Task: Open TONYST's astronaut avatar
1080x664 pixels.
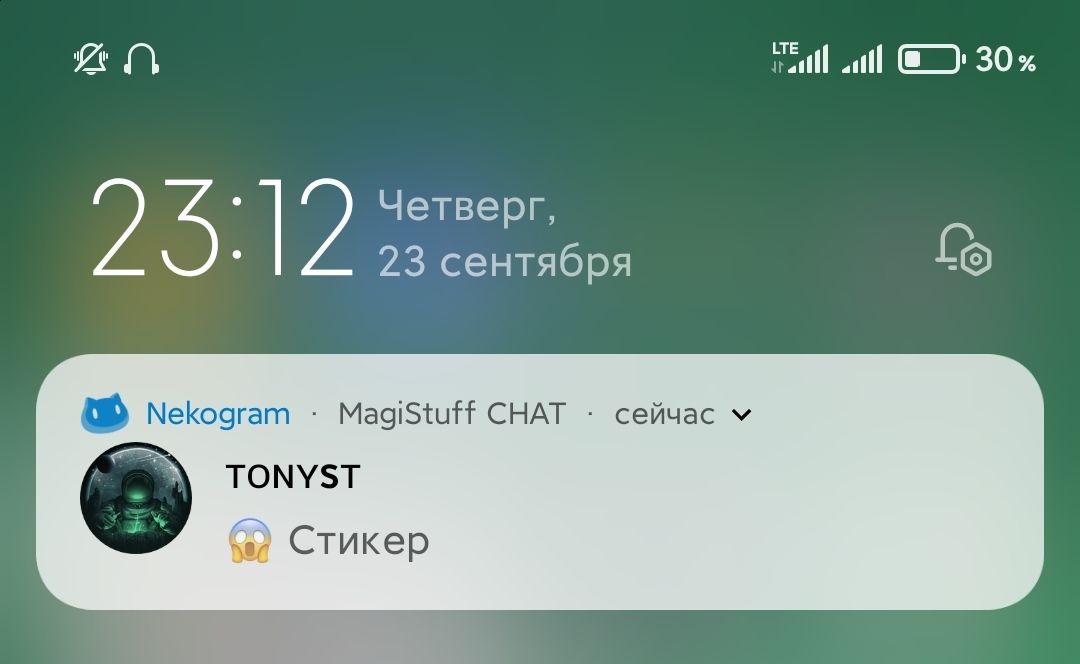Action: pyautogui.click(x=136, y=498)
